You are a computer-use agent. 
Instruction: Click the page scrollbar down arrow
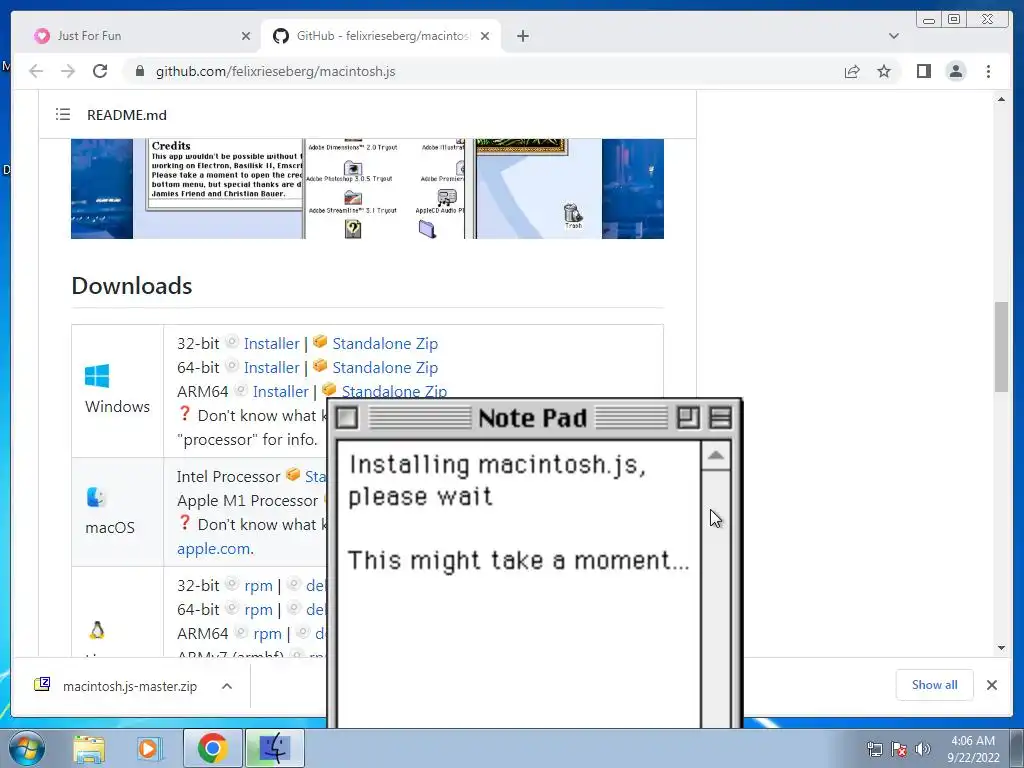point(1001,648)
